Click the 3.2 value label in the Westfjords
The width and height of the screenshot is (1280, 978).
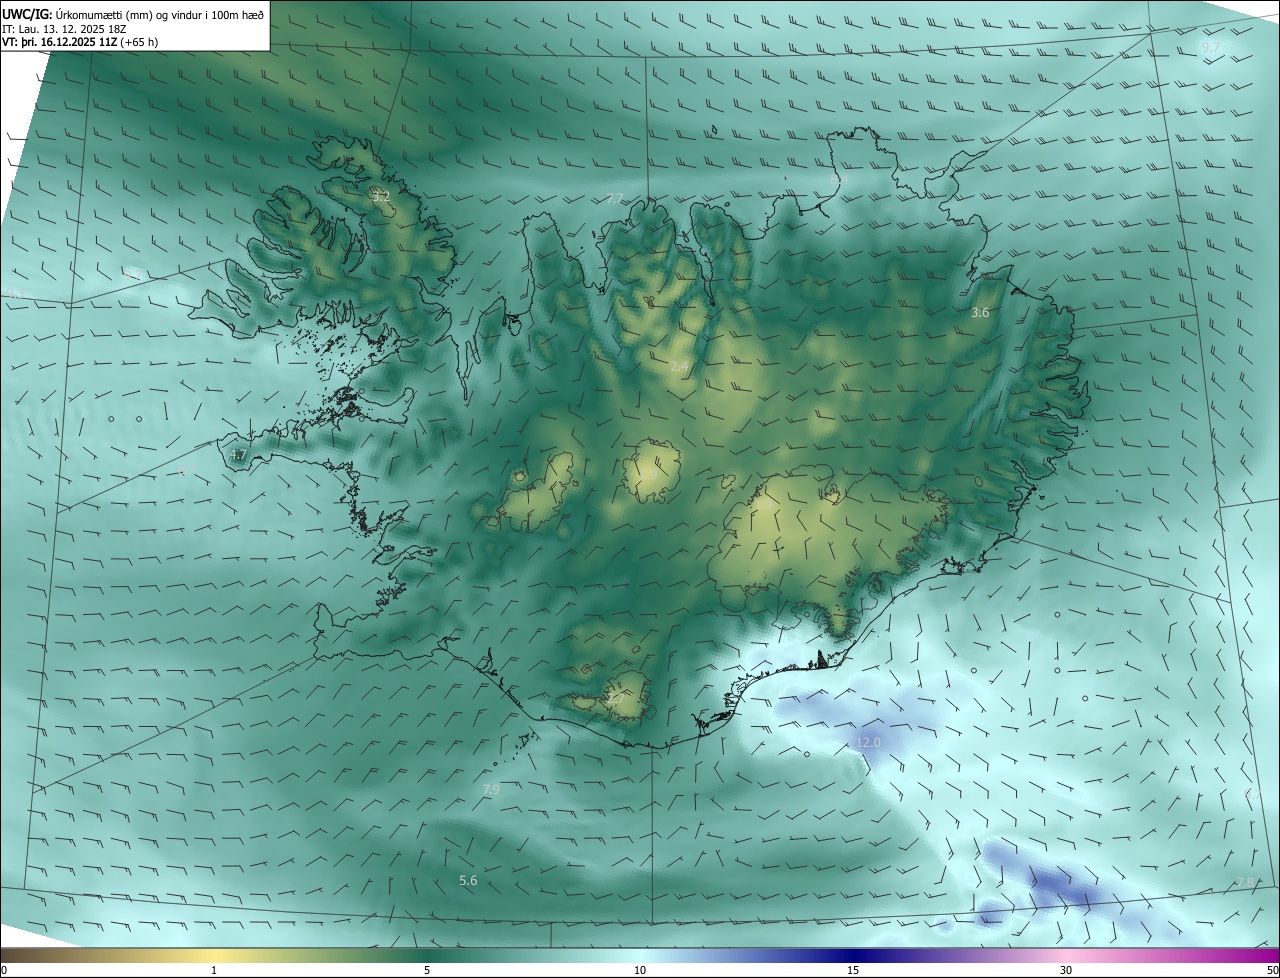pos(380,196)
